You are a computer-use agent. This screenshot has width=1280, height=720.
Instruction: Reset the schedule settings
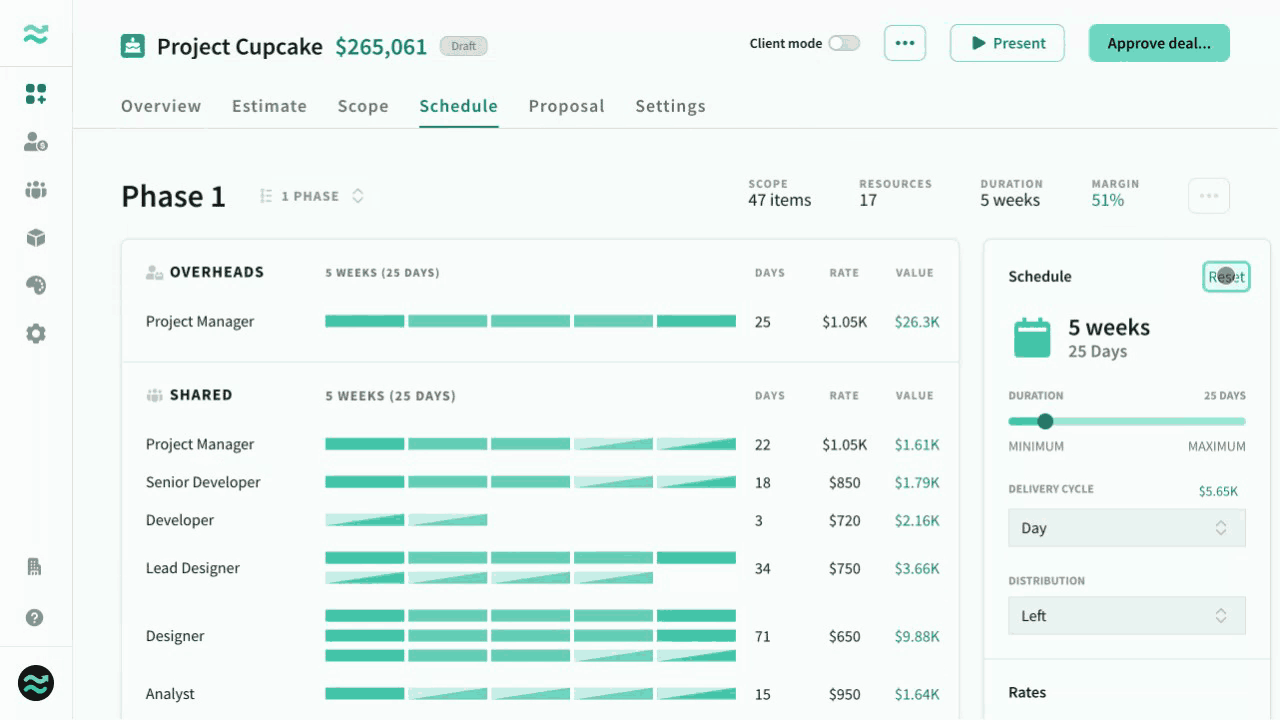pyautogui.click(x=1226, y=277)
